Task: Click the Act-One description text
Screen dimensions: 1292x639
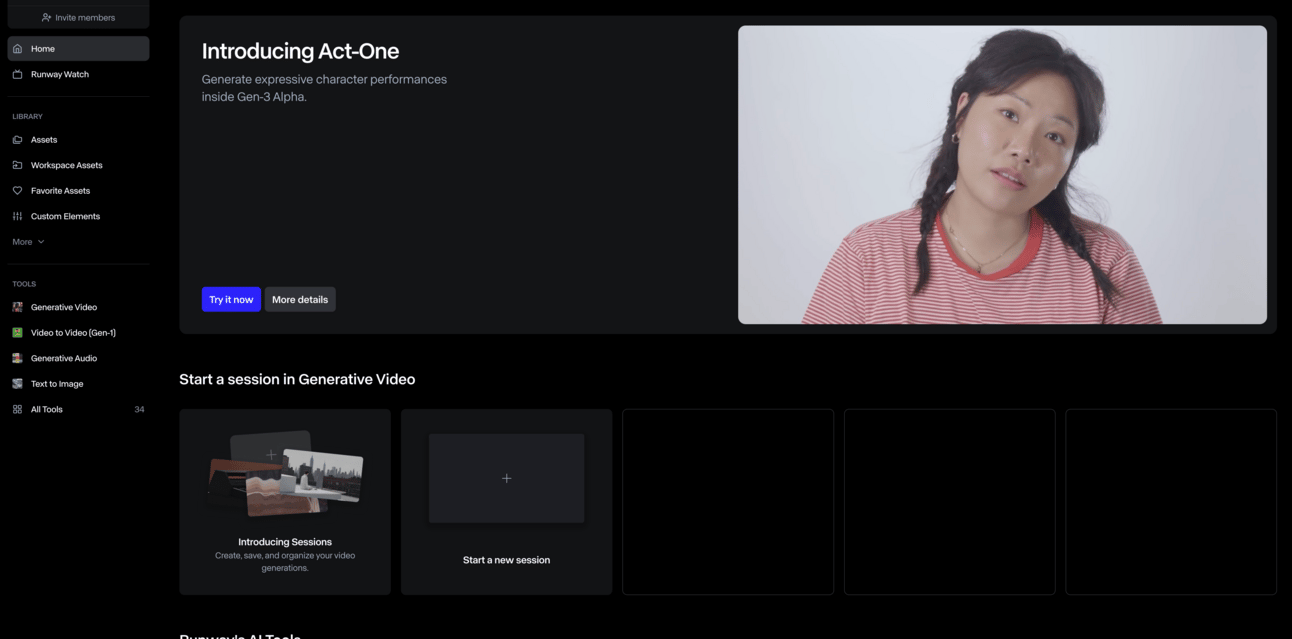Action: (x=324, y=88)
